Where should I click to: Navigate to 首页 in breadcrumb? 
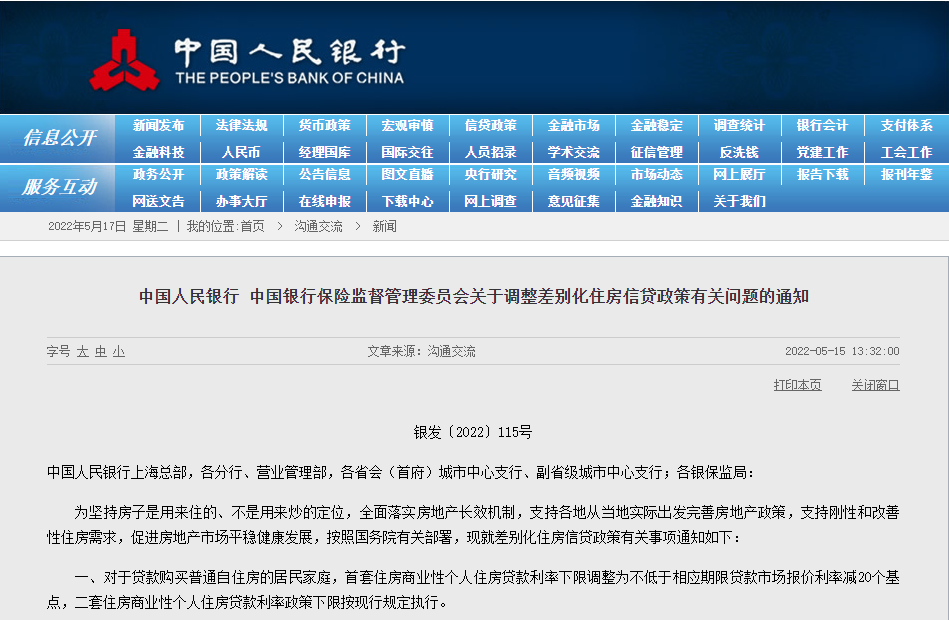pyautogui.click(x=252, y=227)
